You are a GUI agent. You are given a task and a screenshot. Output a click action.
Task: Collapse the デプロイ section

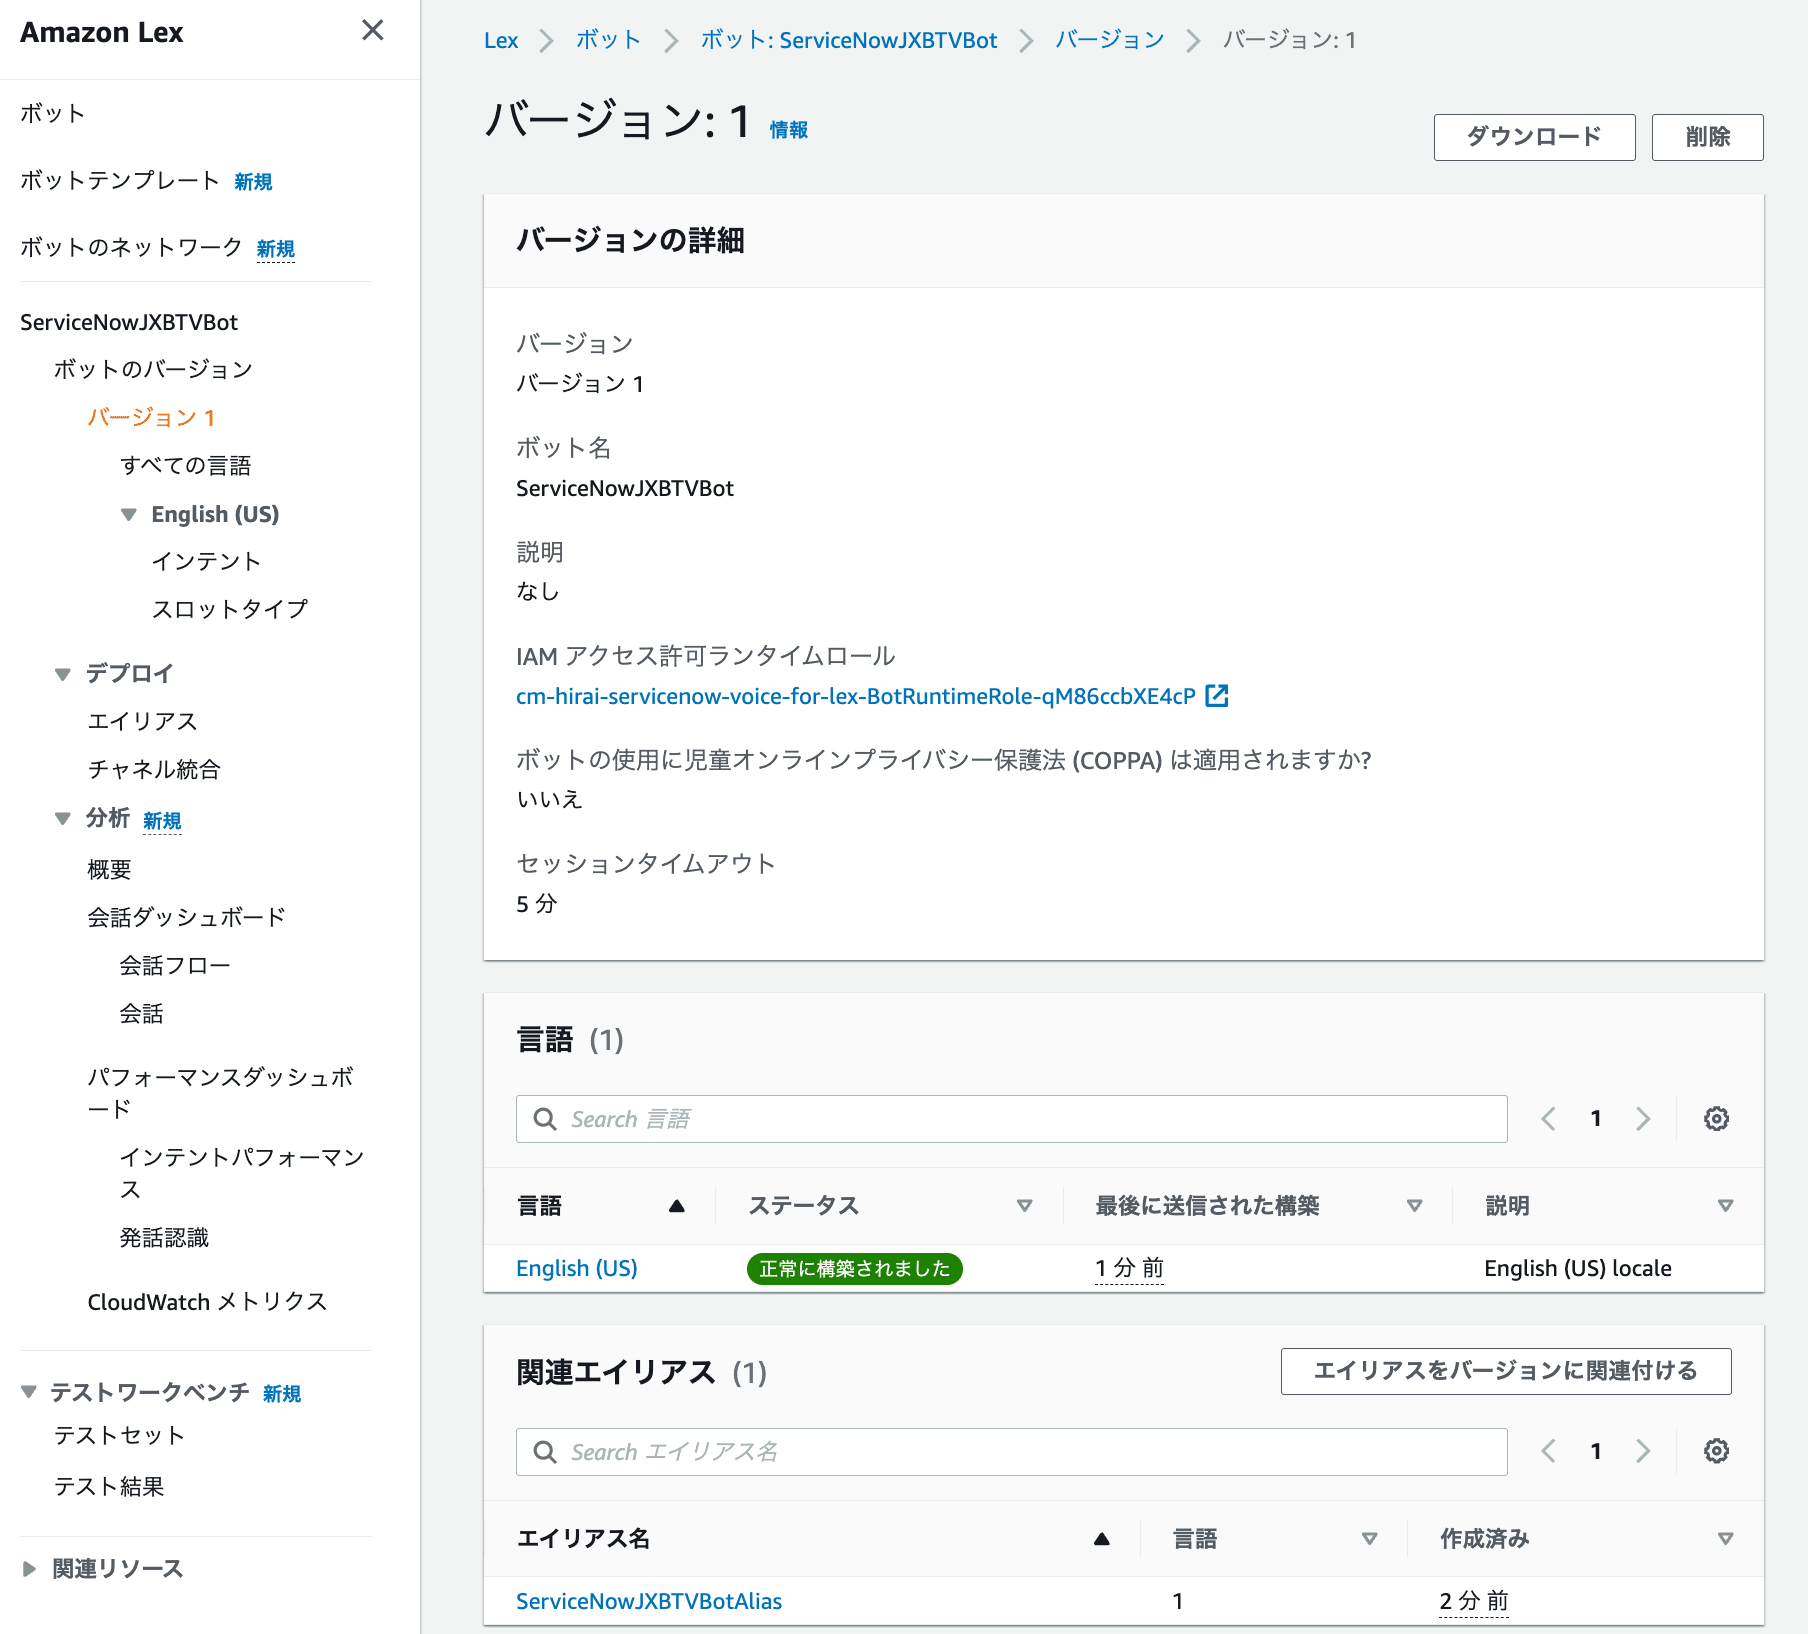(x=63, y=674)
